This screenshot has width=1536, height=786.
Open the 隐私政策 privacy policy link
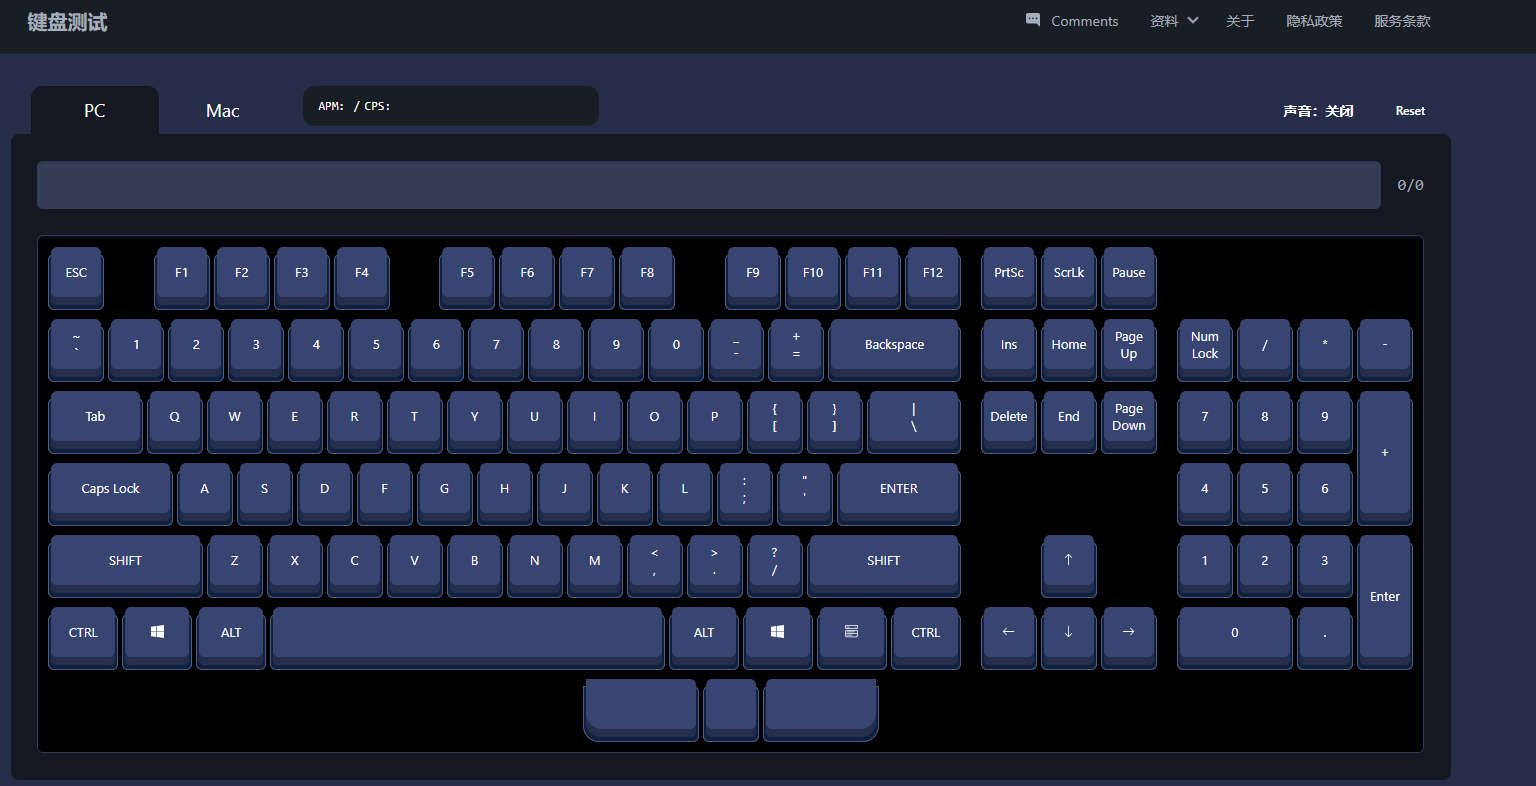pyautogui.click(x=1314, y=21)
